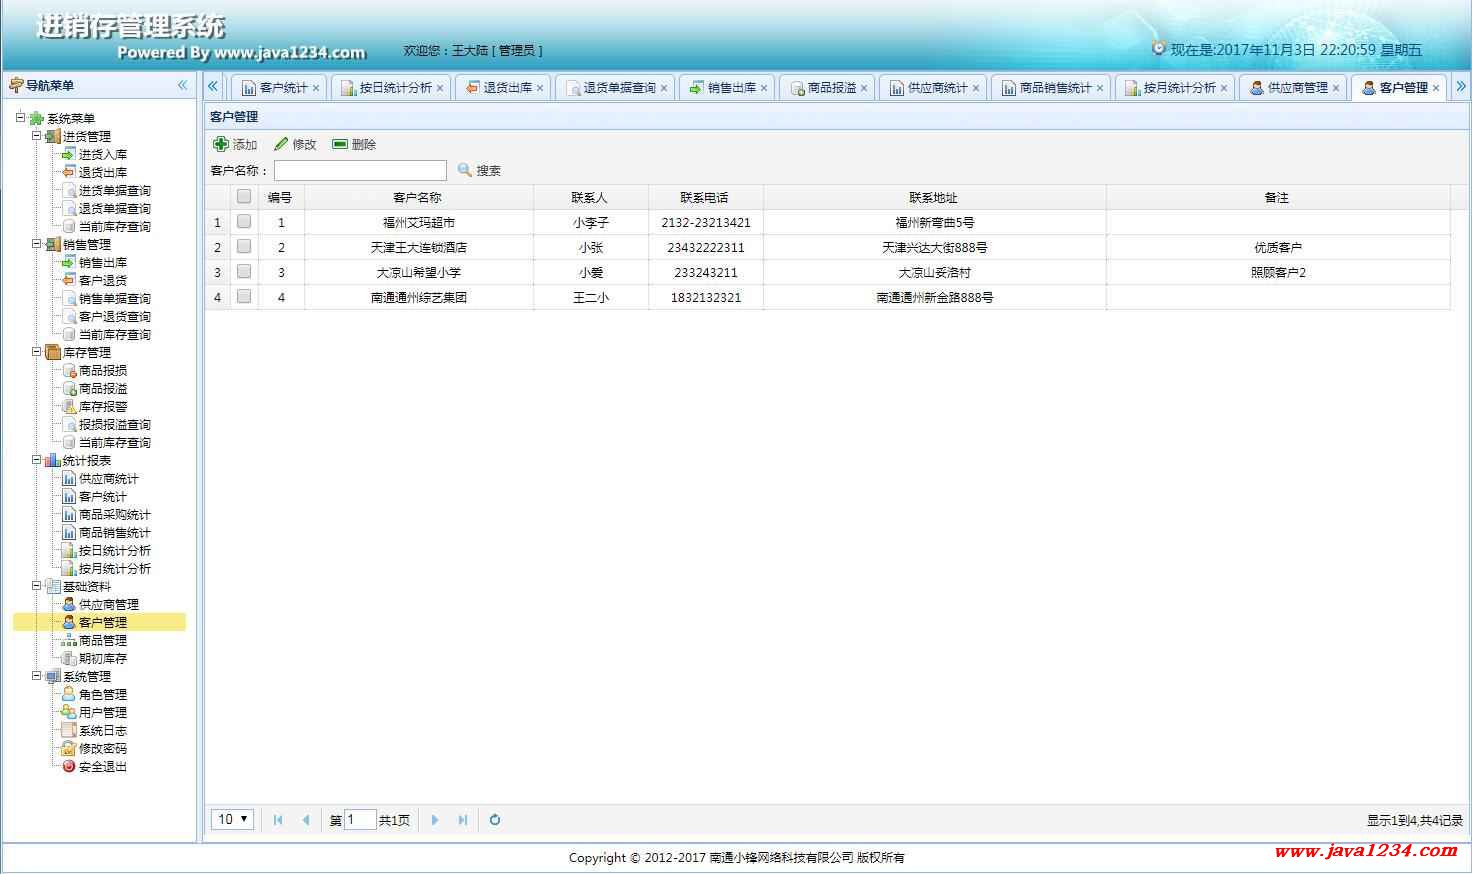Viewport: 1472px width, 874px height.
Task: Click the pagination refresh icon
Action: 494,820
